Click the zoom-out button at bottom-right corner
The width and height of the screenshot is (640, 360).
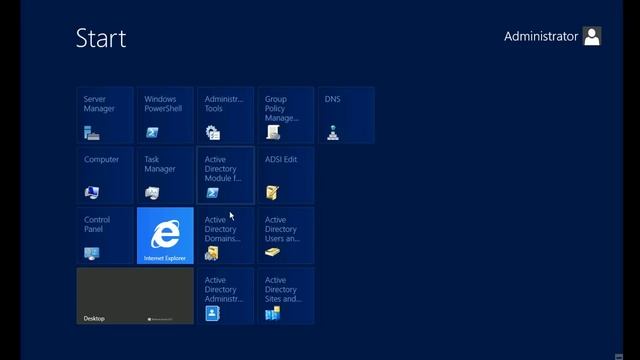click(619, 357)
